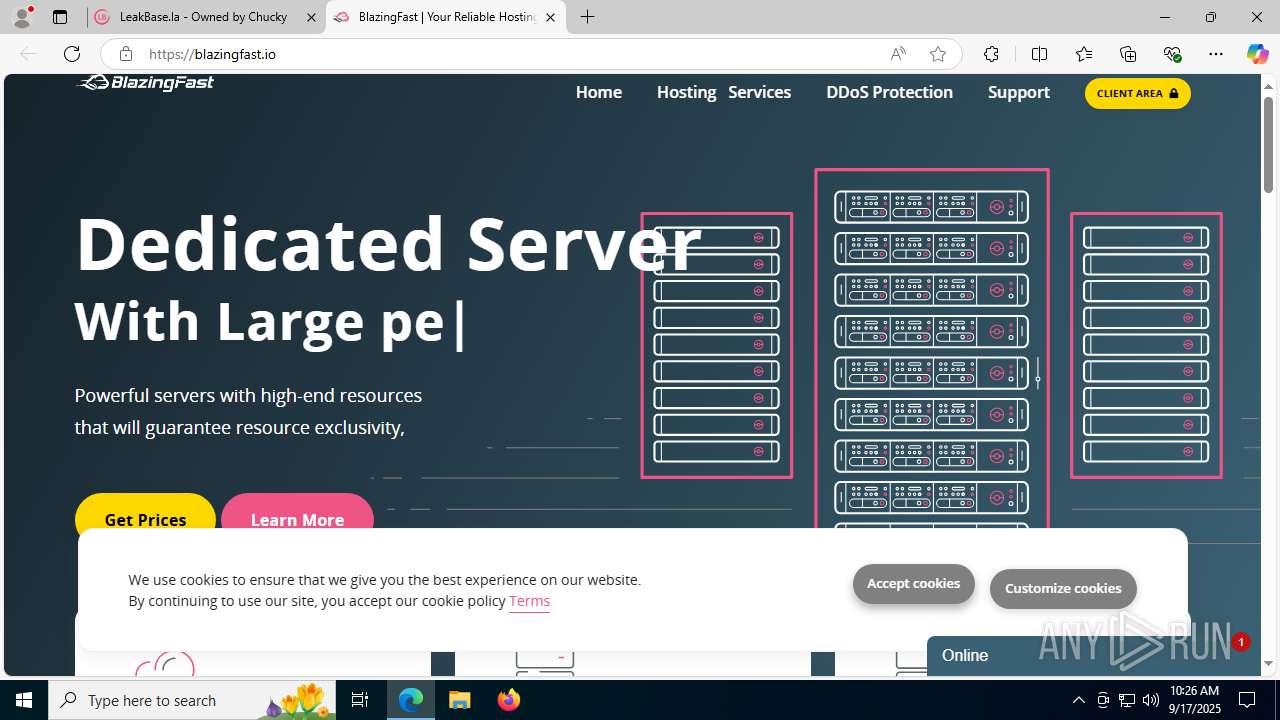Open the Collections icon
Image resolution: width=1280 pixels, height=720 pixels.
[x=1128, y=54]
